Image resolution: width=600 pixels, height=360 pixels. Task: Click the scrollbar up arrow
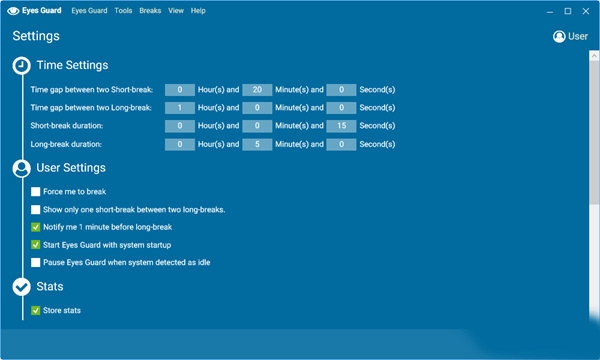(594, 56)
